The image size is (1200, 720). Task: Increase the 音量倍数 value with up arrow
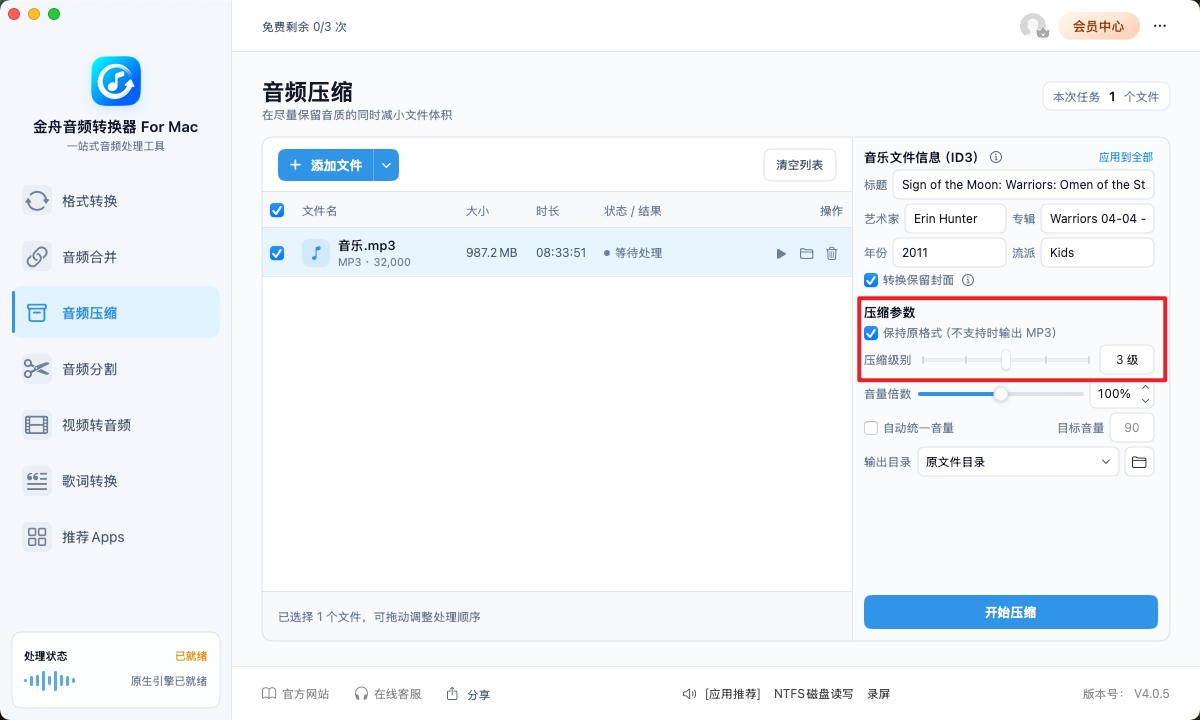tap(1146, 388)
